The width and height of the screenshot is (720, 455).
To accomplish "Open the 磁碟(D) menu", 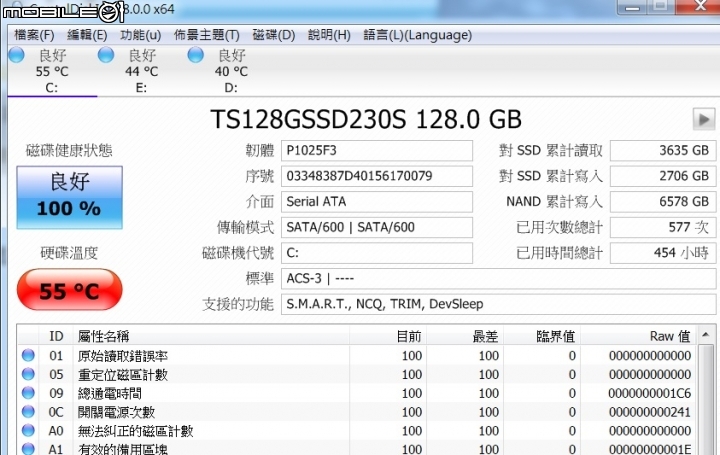I will click(x=274, y=35).
